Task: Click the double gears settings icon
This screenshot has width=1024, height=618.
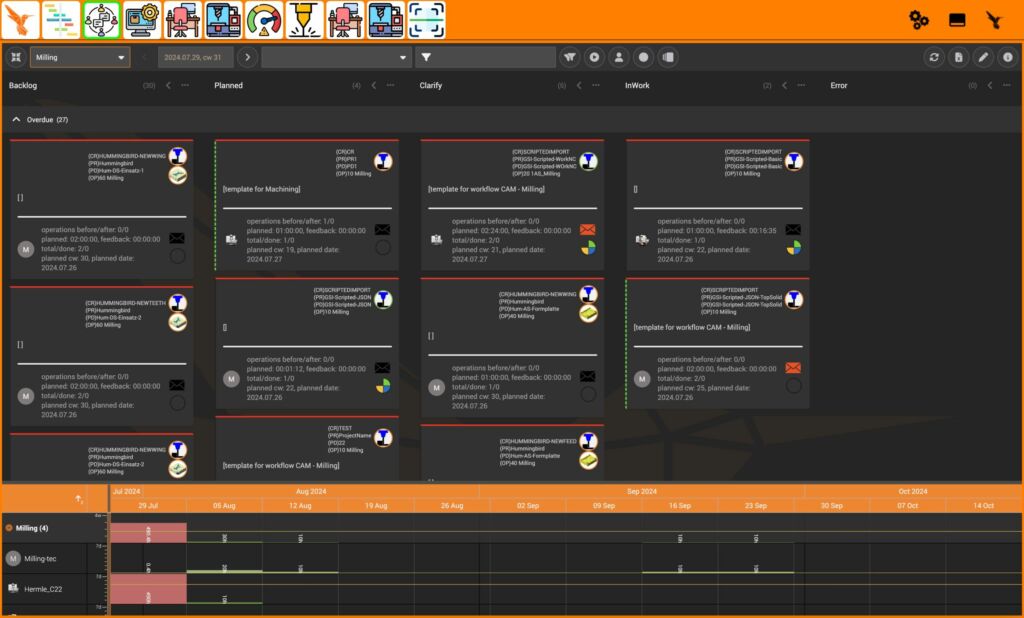Action: click(x=918, y=20)
